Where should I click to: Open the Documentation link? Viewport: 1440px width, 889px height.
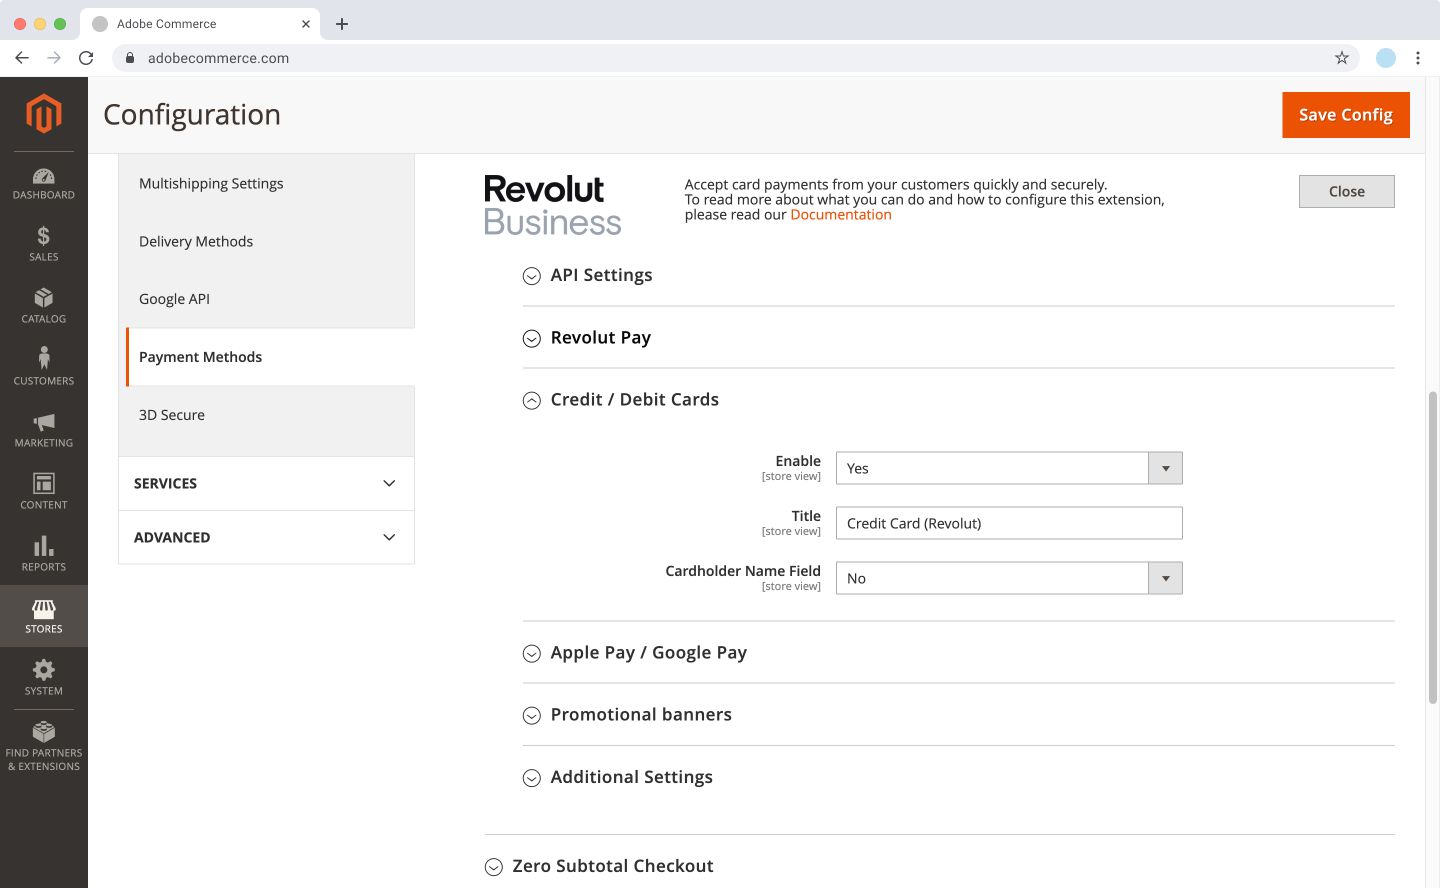841,215
